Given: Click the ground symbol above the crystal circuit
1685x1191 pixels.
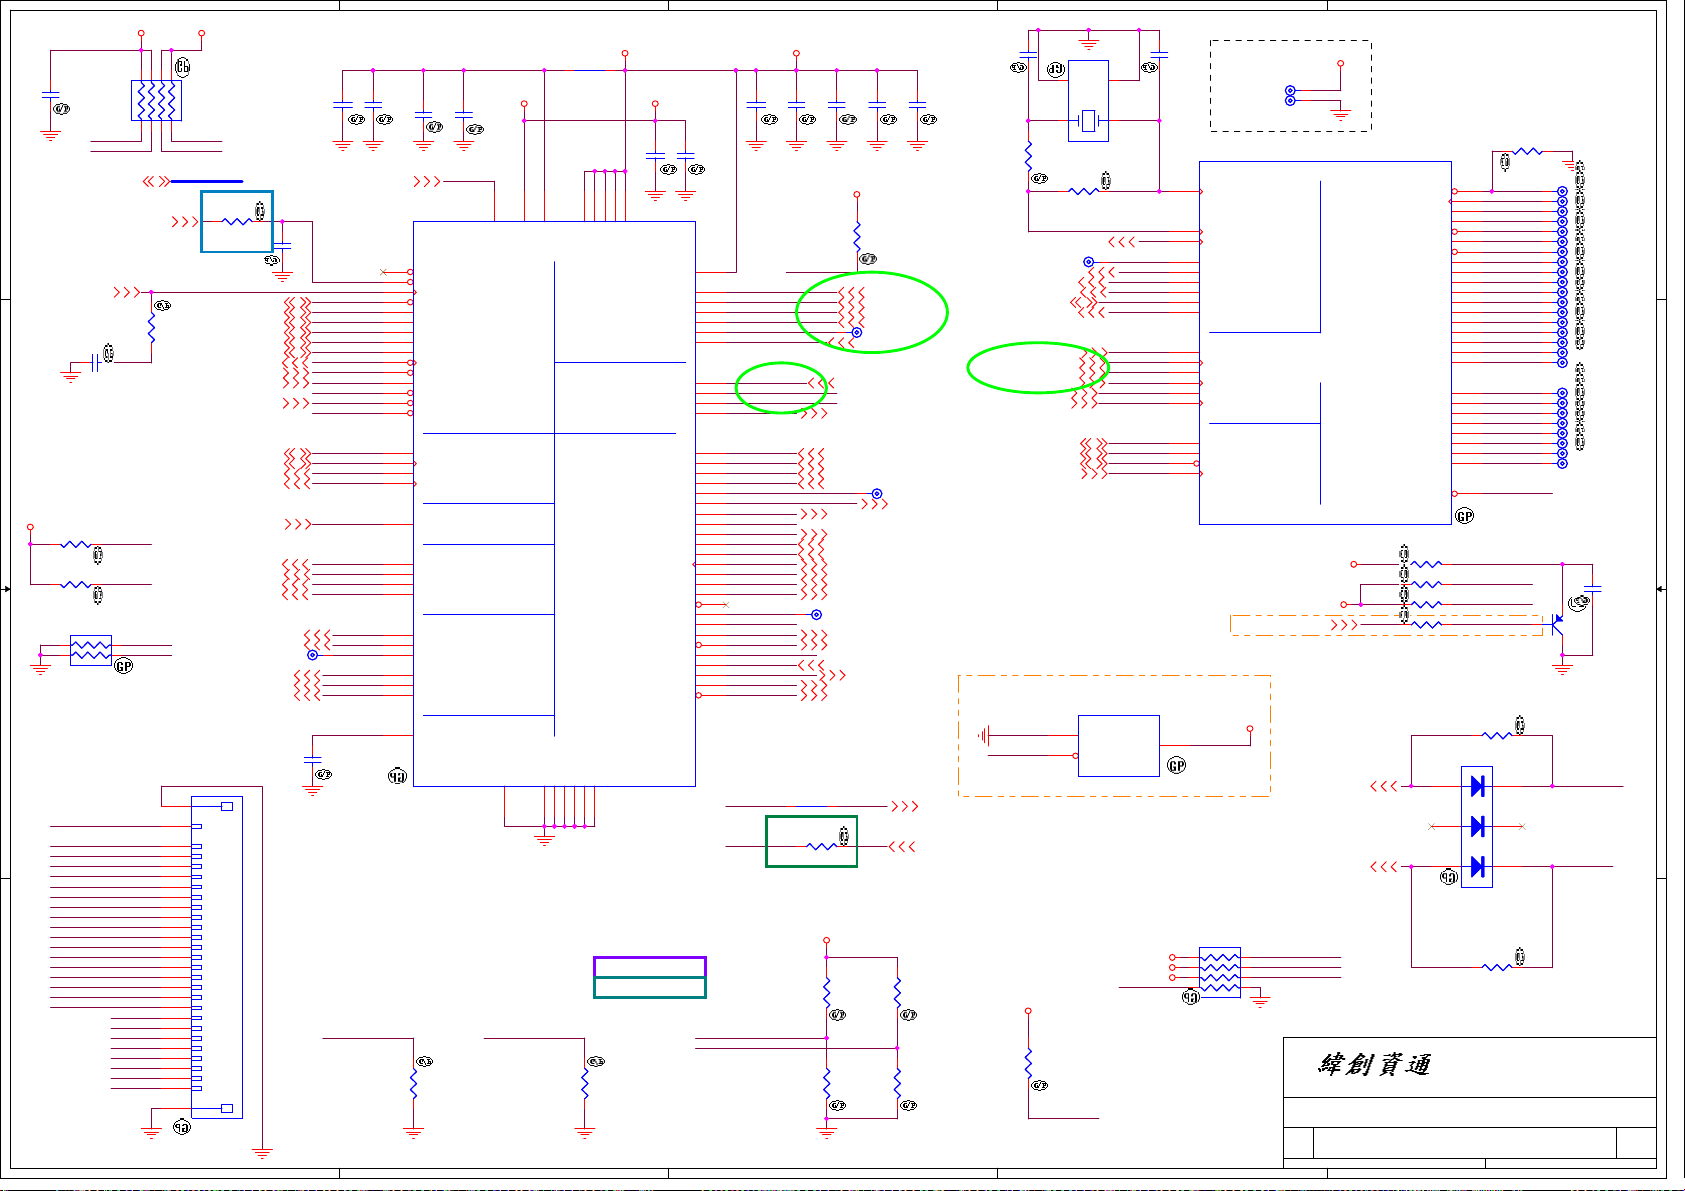Looking at the screenshot, I should click(x=1088, y=44).
